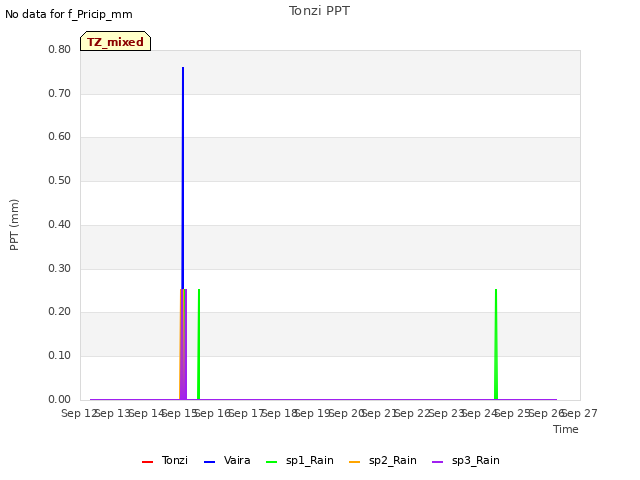Click the green spike just after Sep 15
The width and height of the screenshot is (640, 480).
[199, 344]
